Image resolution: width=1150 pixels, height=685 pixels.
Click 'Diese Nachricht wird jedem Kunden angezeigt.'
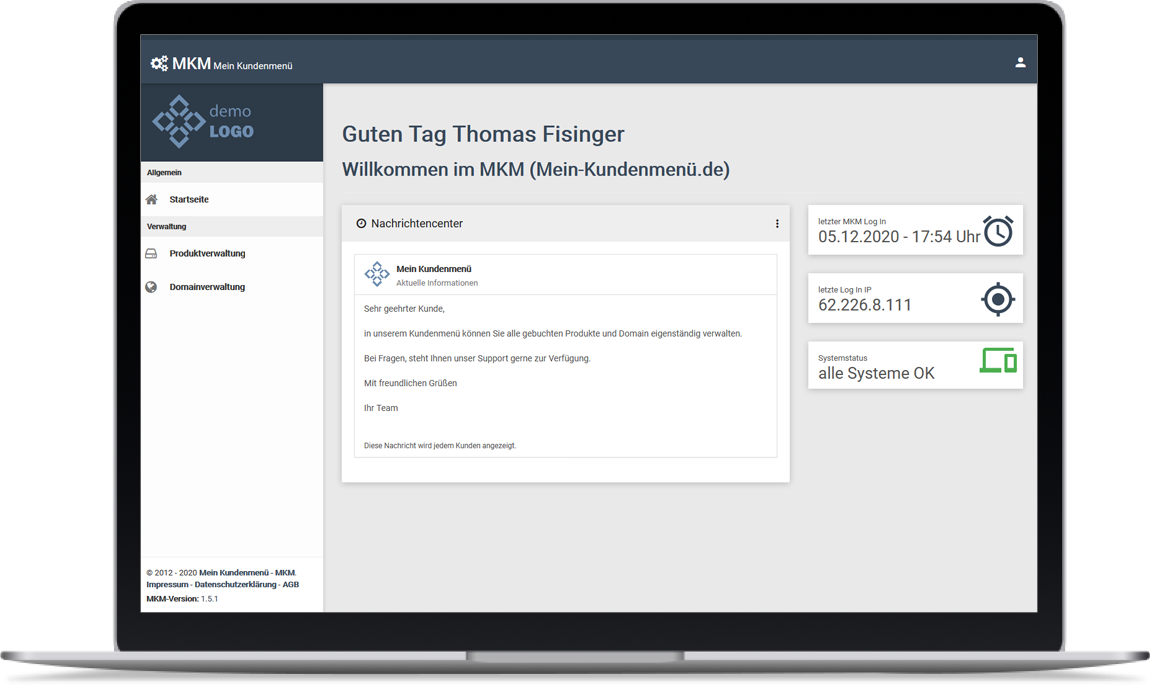click(x=440, y=446)
